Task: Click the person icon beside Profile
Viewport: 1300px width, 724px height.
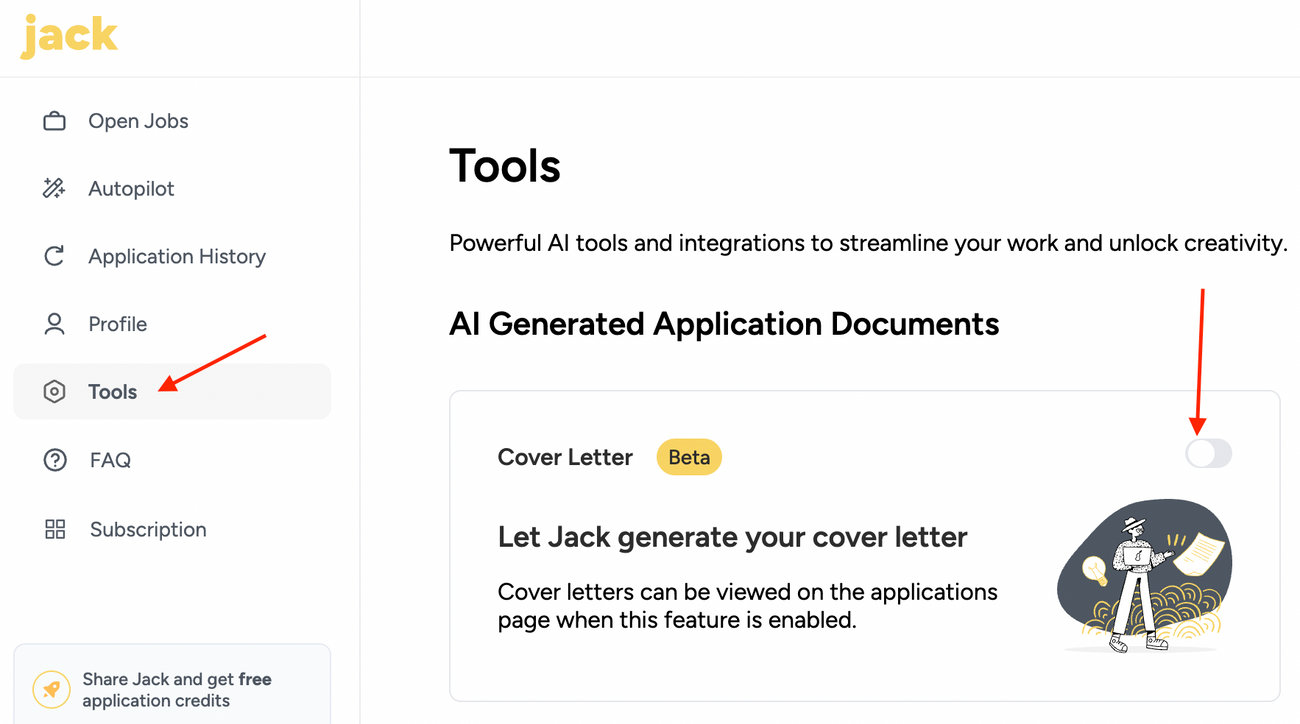Action: 54,324
